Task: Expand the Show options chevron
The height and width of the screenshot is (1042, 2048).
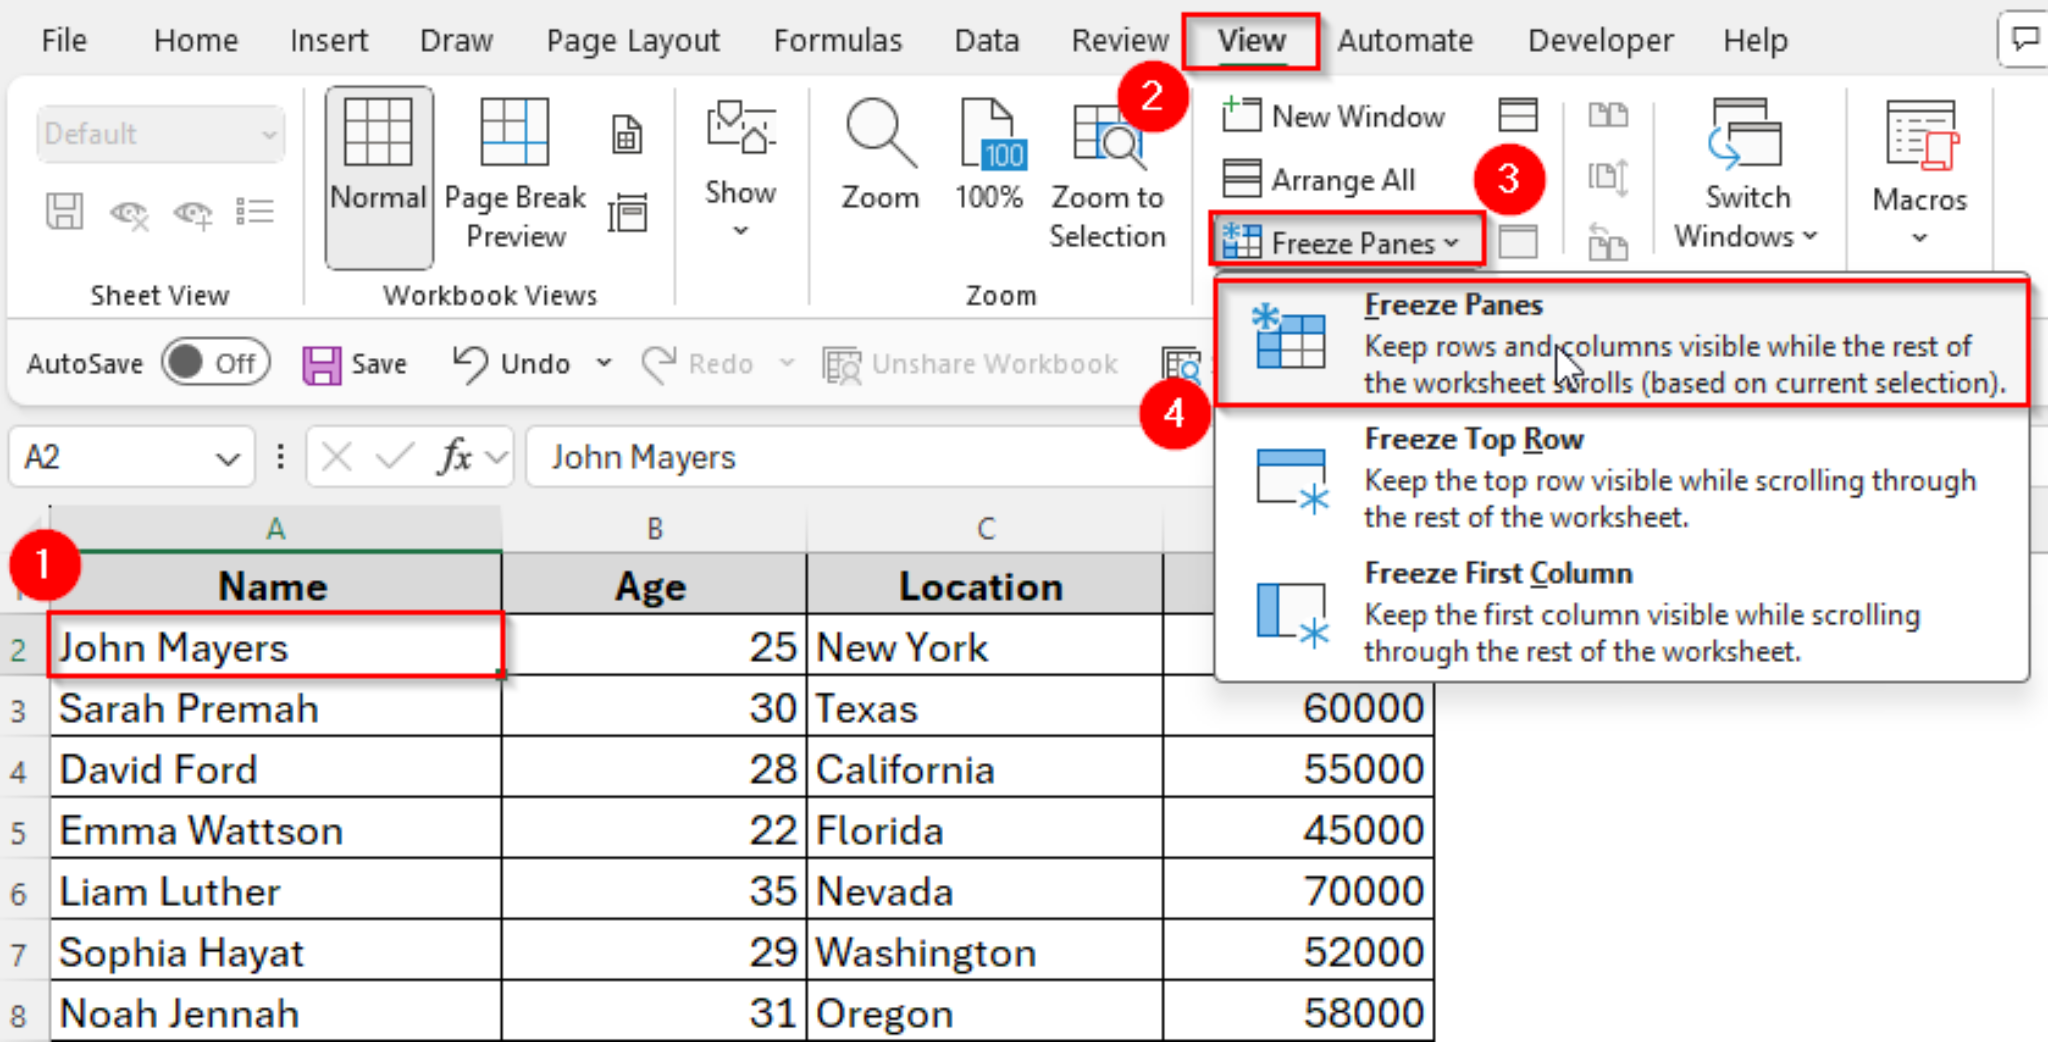Action: click(740, 228)
